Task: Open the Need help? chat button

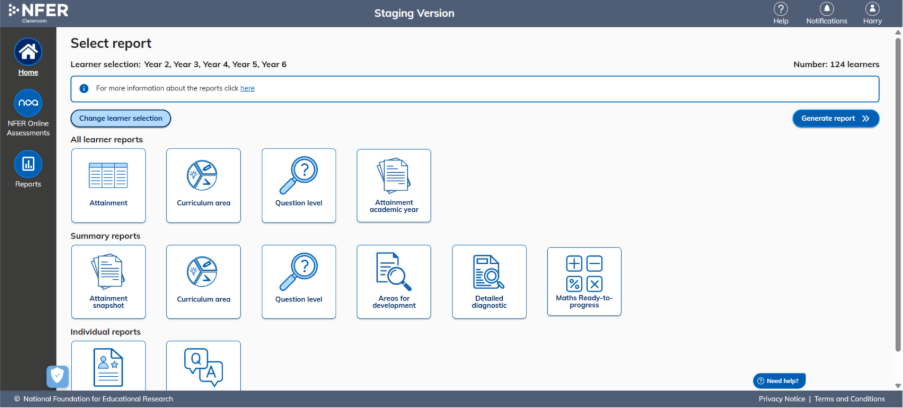Action: click(779, 381)
